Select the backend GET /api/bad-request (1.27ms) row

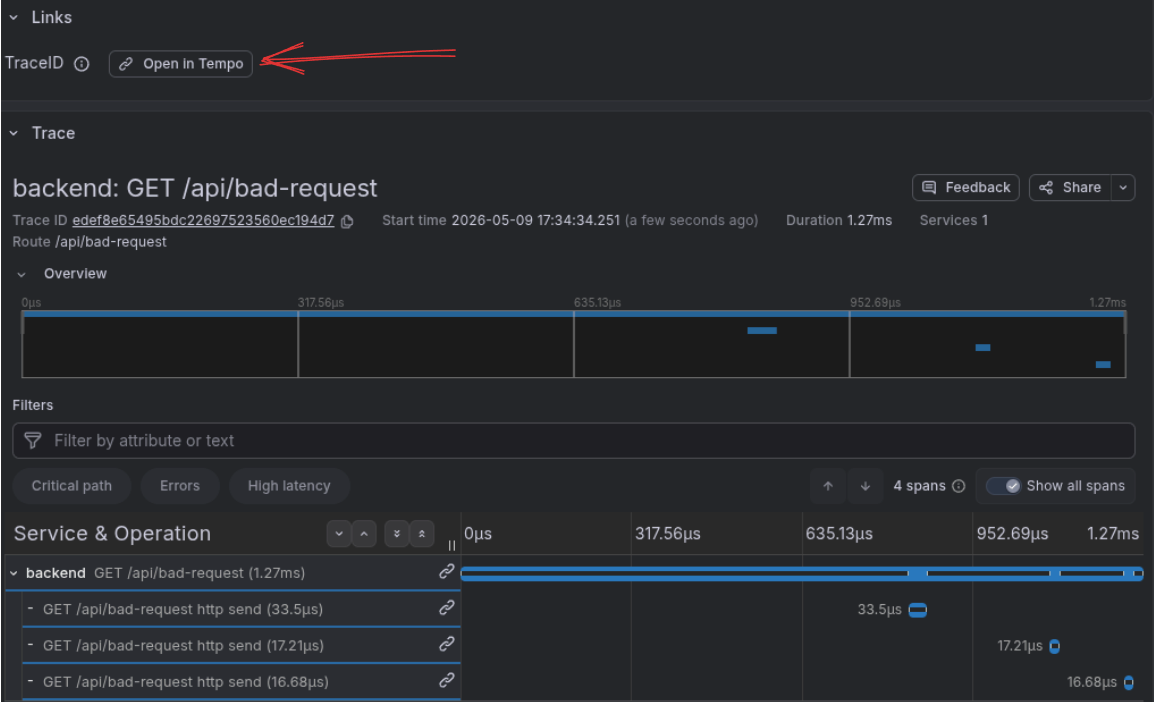[233, 572]
